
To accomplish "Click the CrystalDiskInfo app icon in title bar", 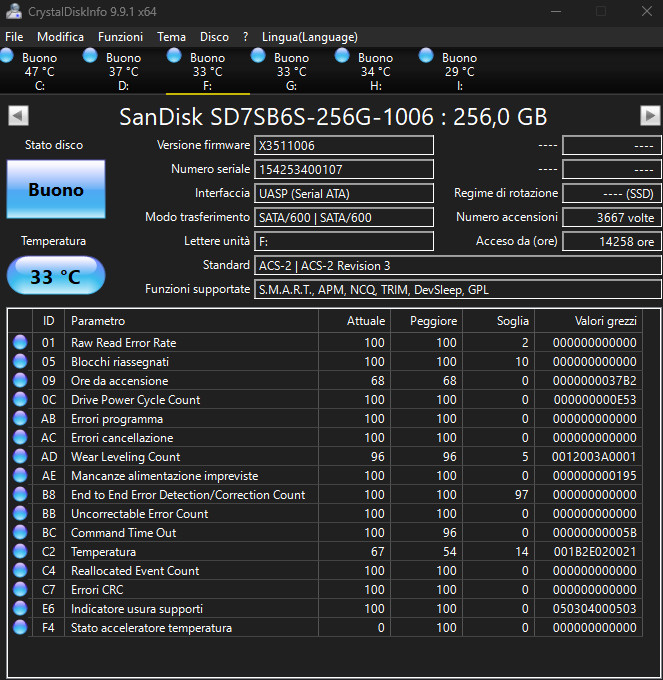I will click(x=13, y=11).
